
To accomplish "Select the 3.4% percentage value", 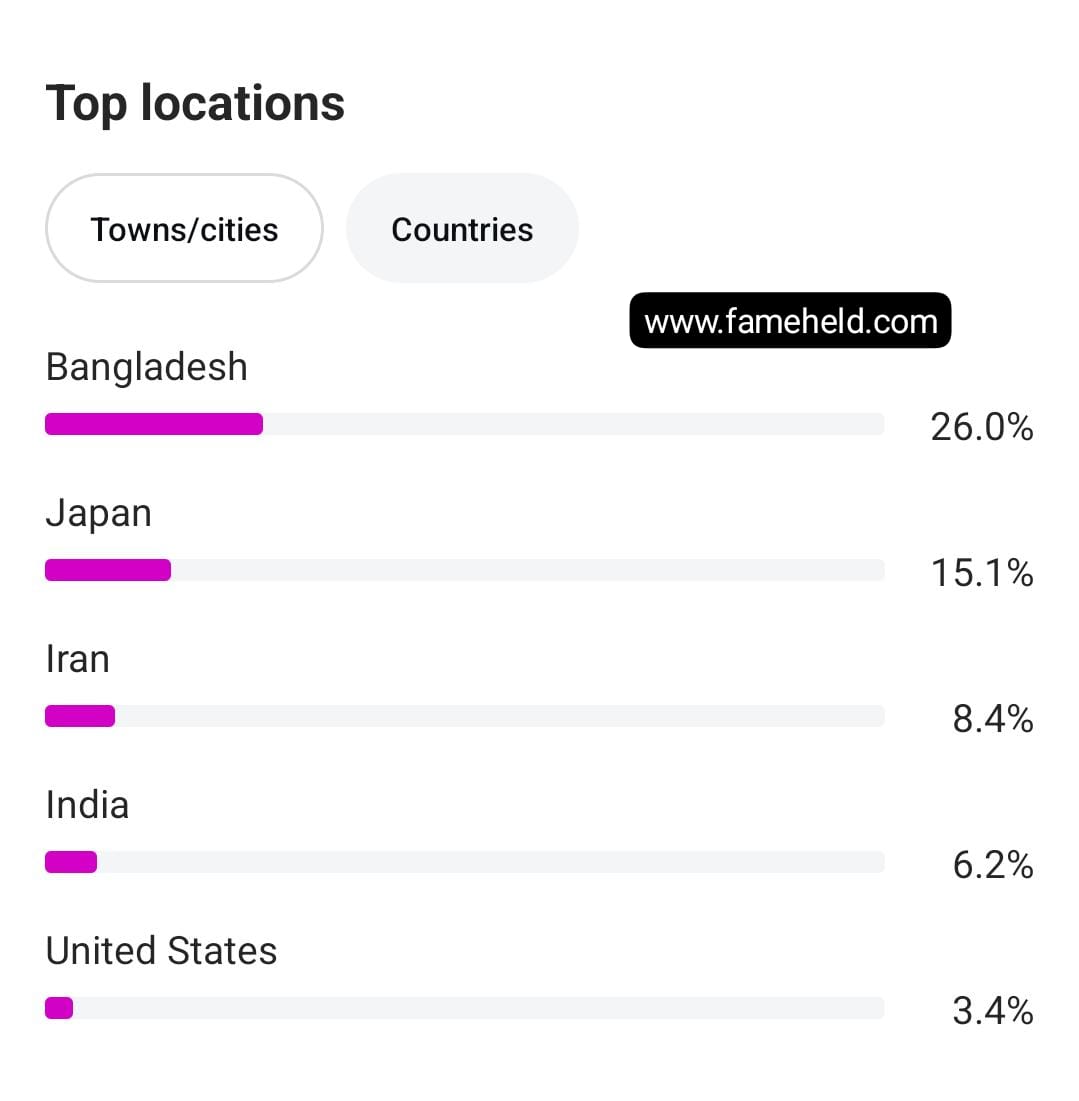I will [x=992, y=1011].
